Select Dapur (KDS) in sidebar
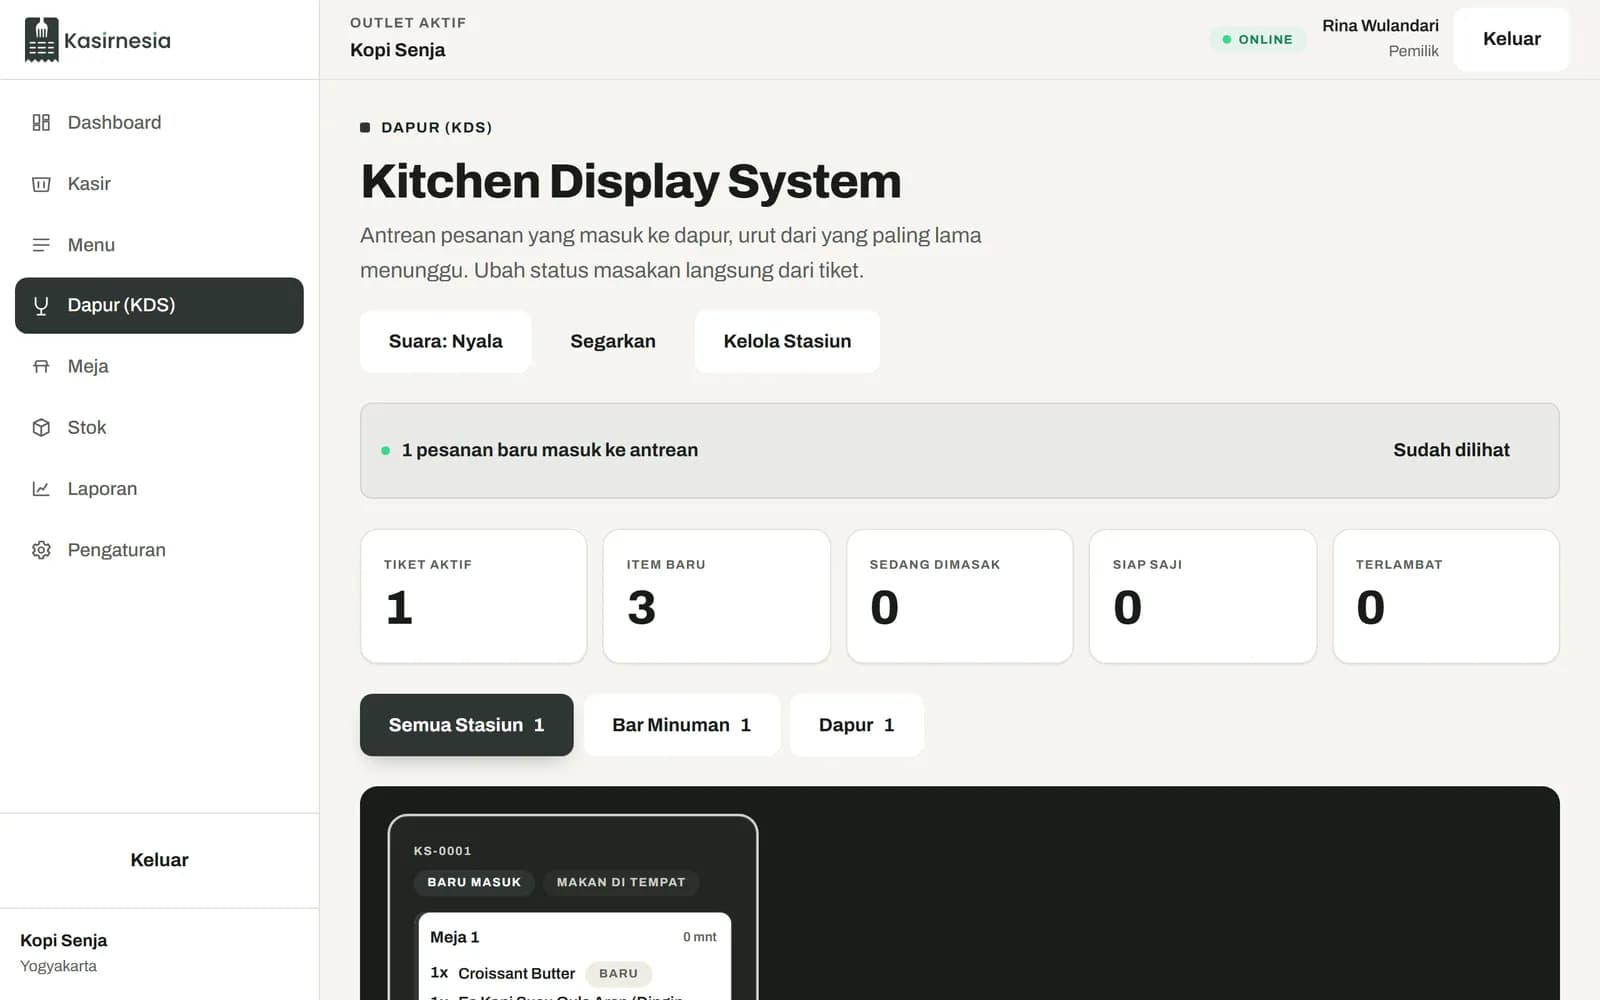The height and width of the screenshot is (1000, 1600). (159, 306)
